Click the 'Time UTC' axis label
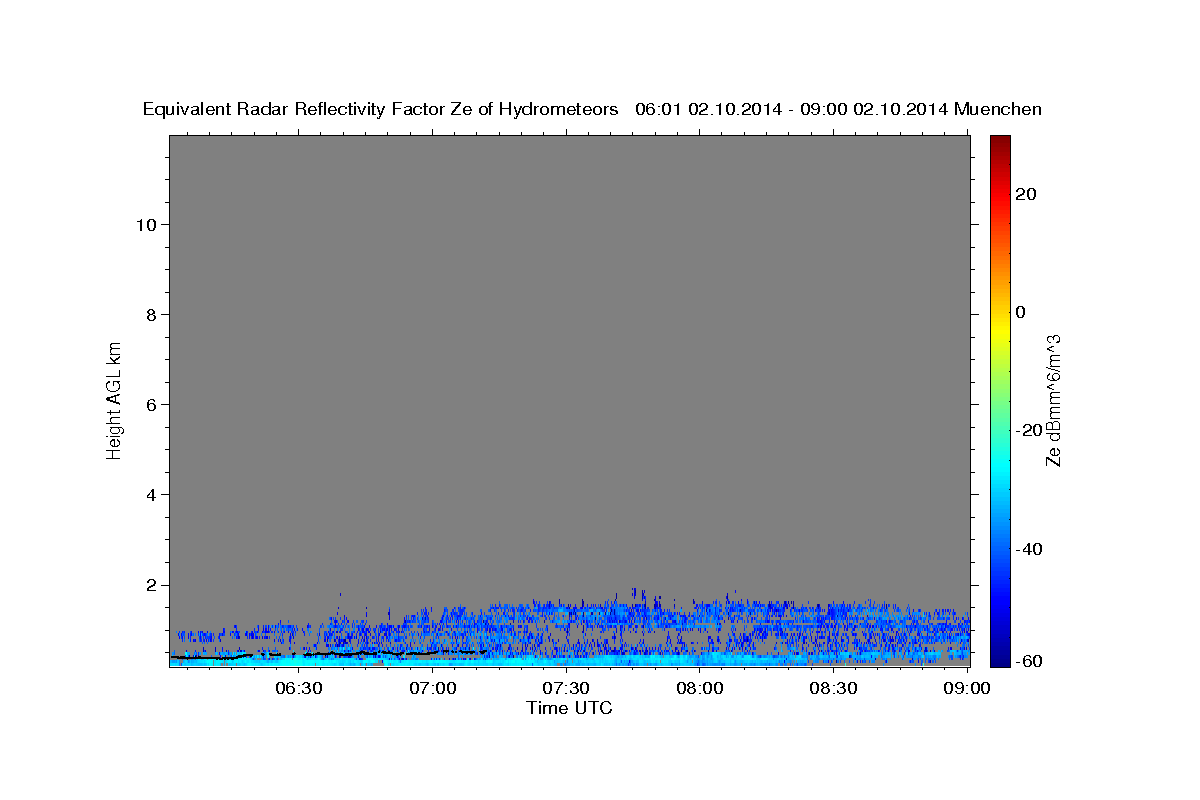The image size is (1200, 800). [x=569, y=708]
